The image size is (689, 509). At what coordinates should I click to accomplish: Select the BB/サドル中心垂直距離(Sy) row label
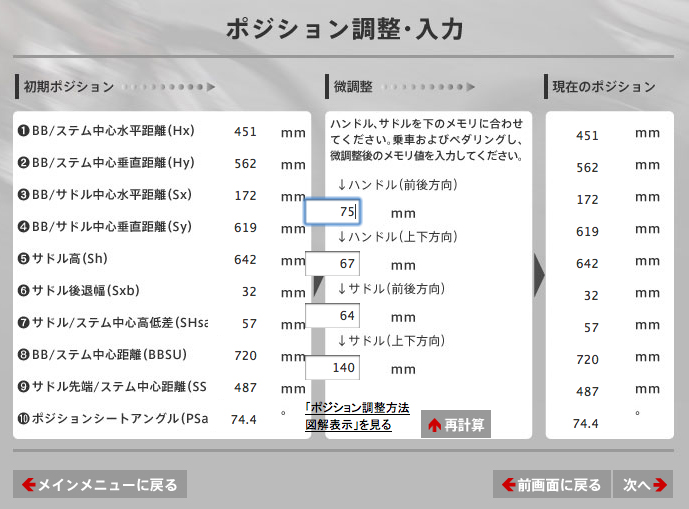coord(105,227)
